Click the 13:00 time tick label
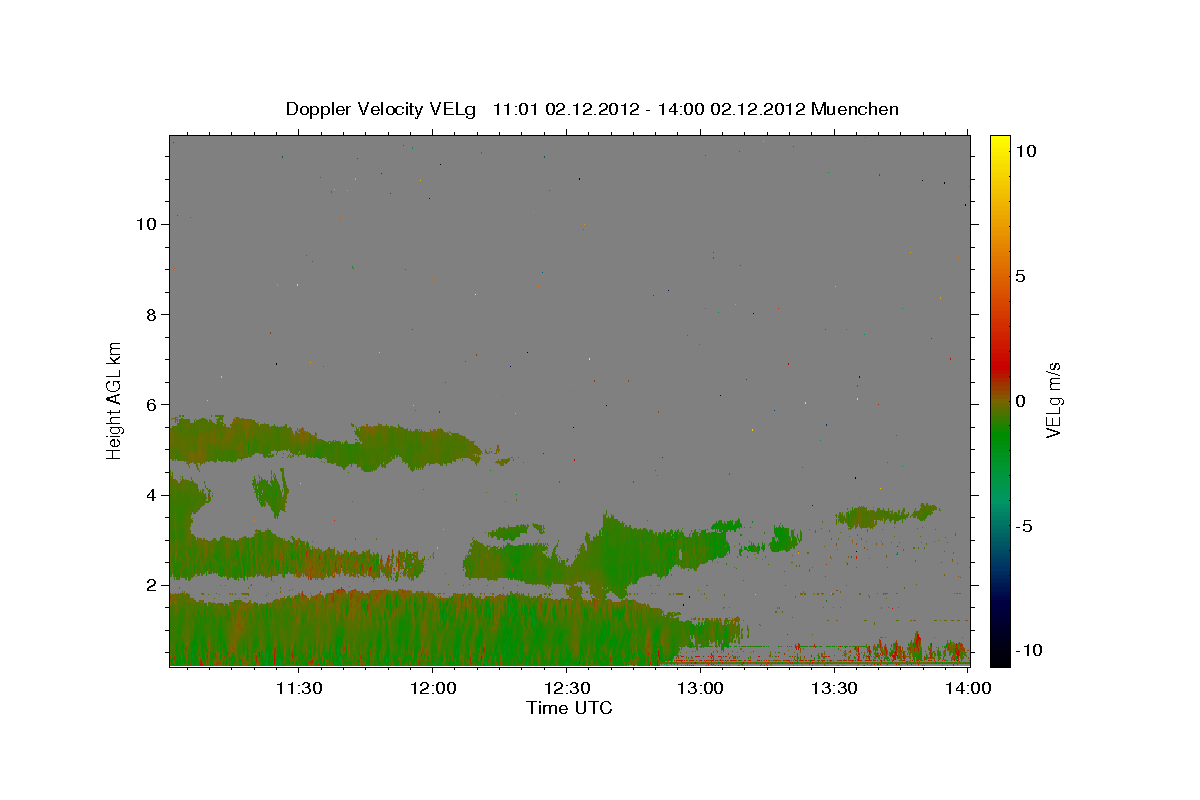This screenshot has height=800, width=1200. (x=700, y=688)
